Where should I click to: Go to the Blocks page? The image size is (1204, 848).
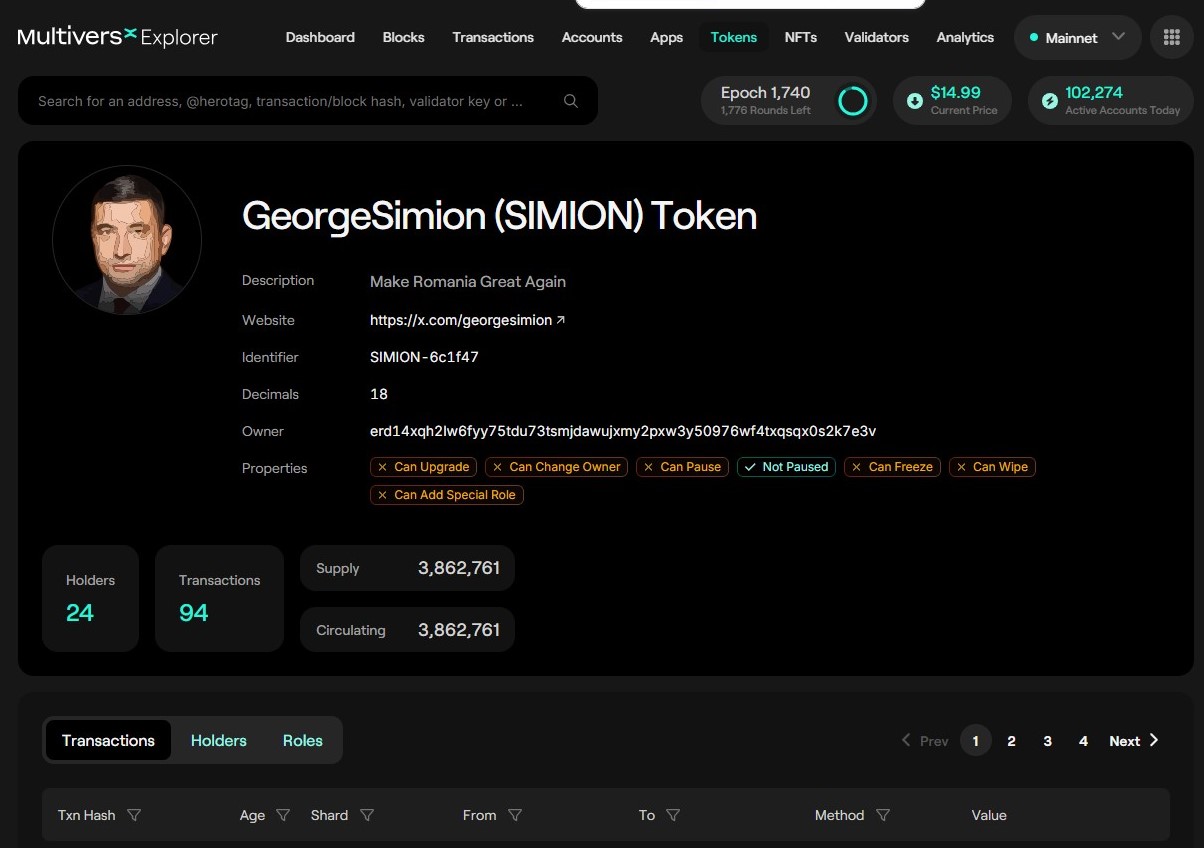(x=403, y=38)
